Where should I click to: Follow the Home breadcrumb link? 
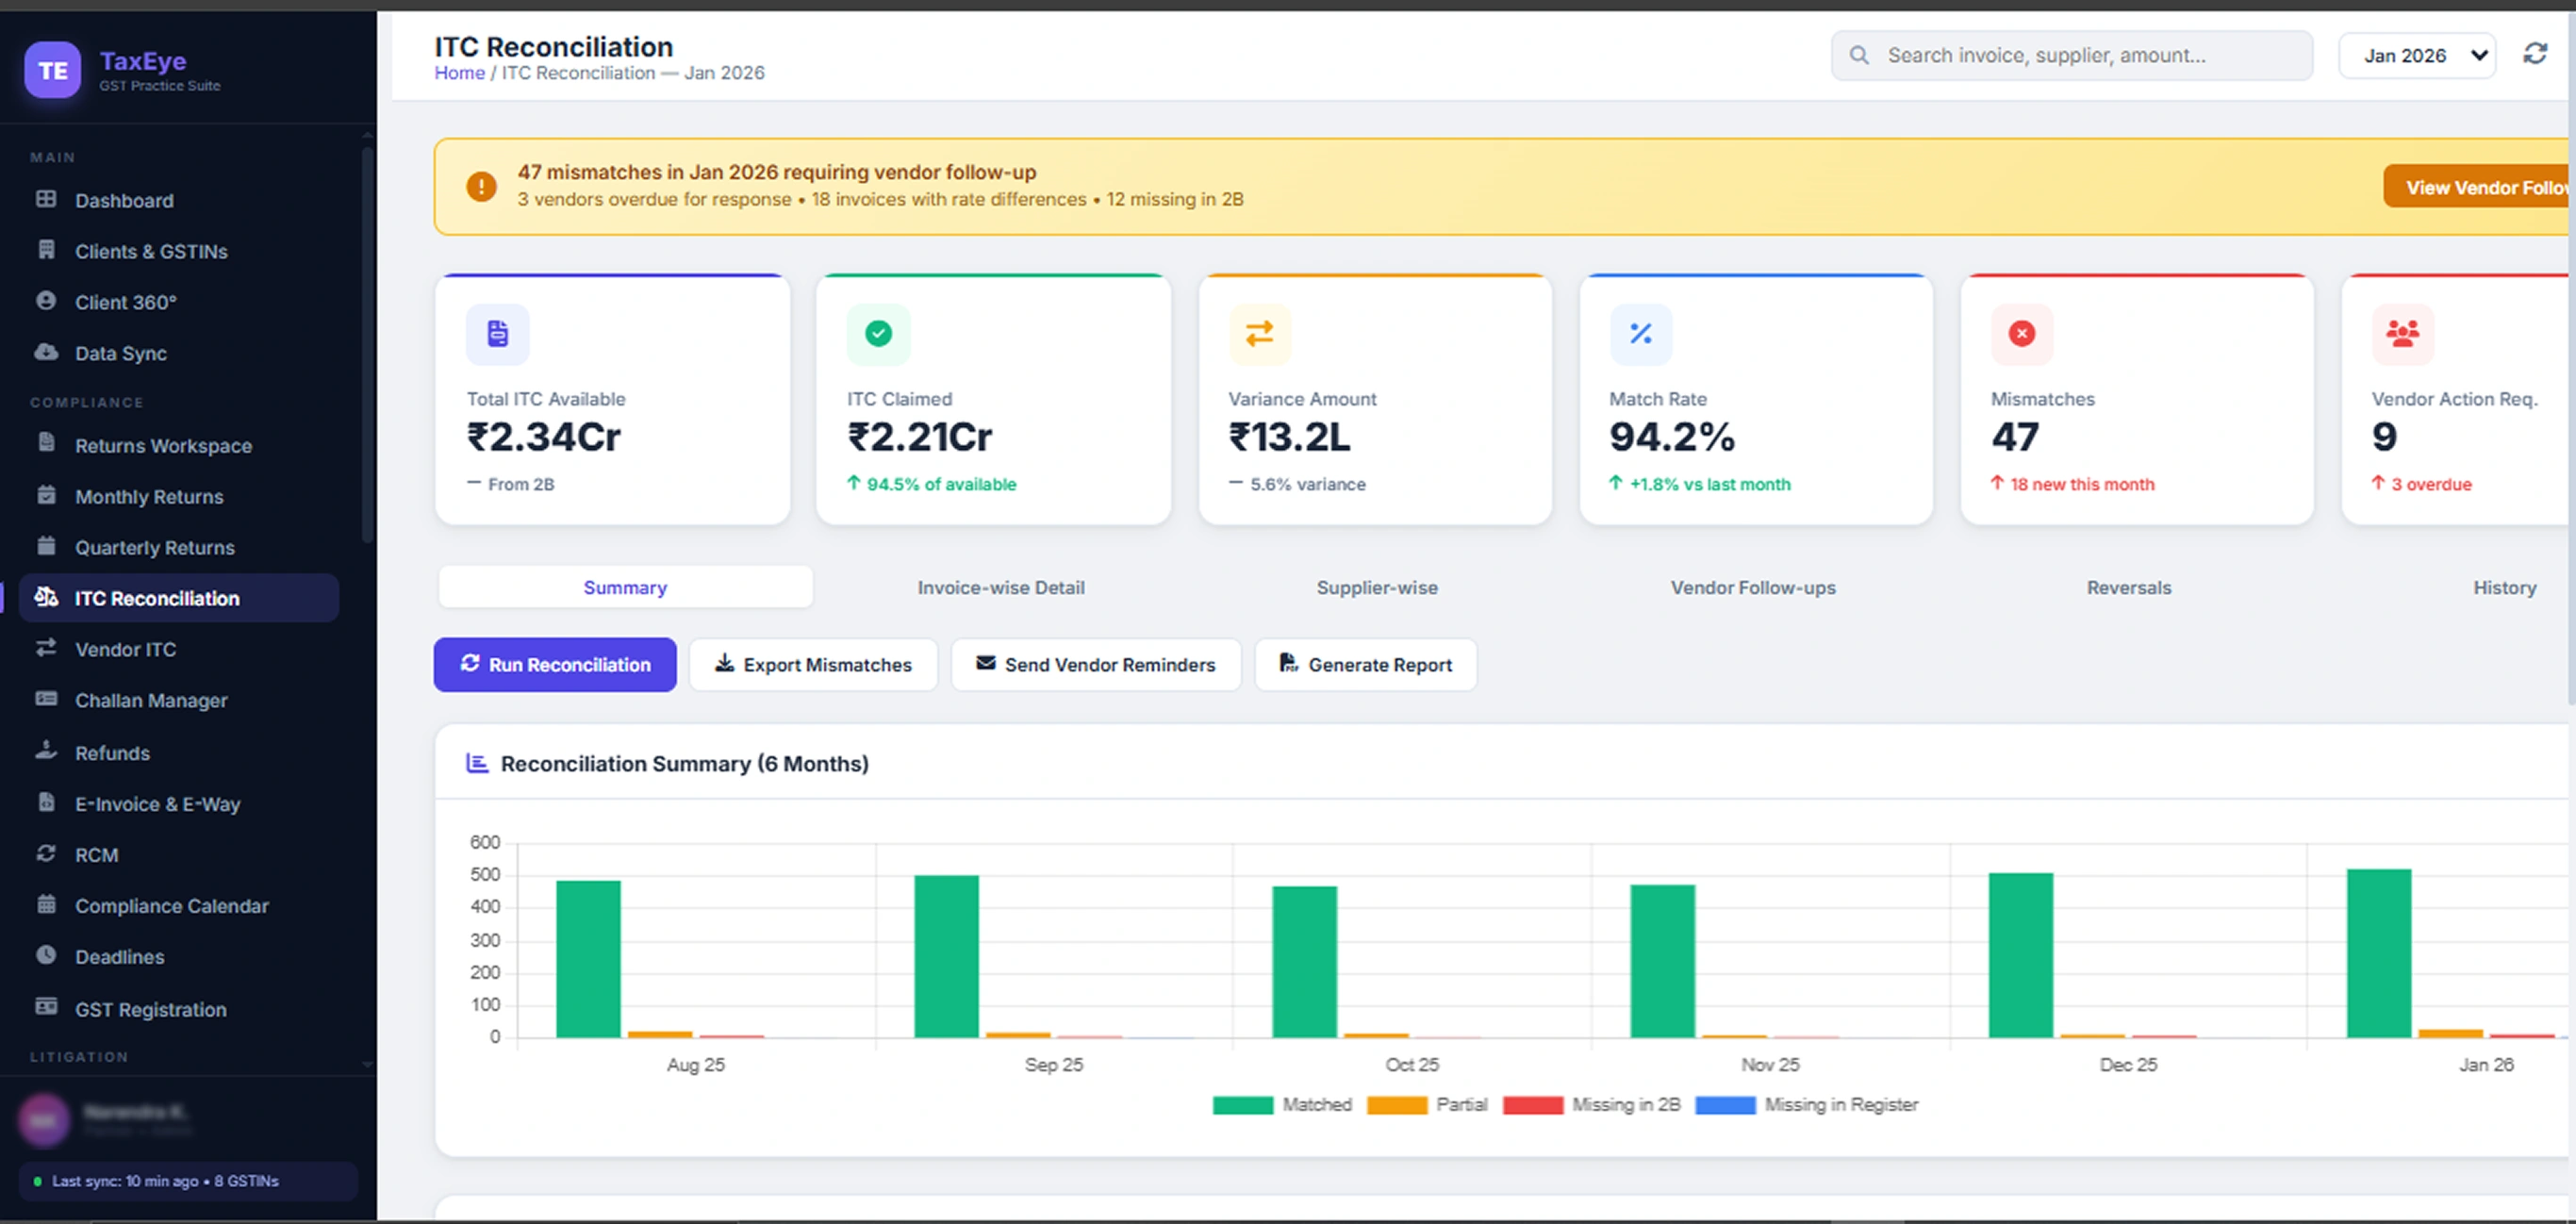click(459, 73)
